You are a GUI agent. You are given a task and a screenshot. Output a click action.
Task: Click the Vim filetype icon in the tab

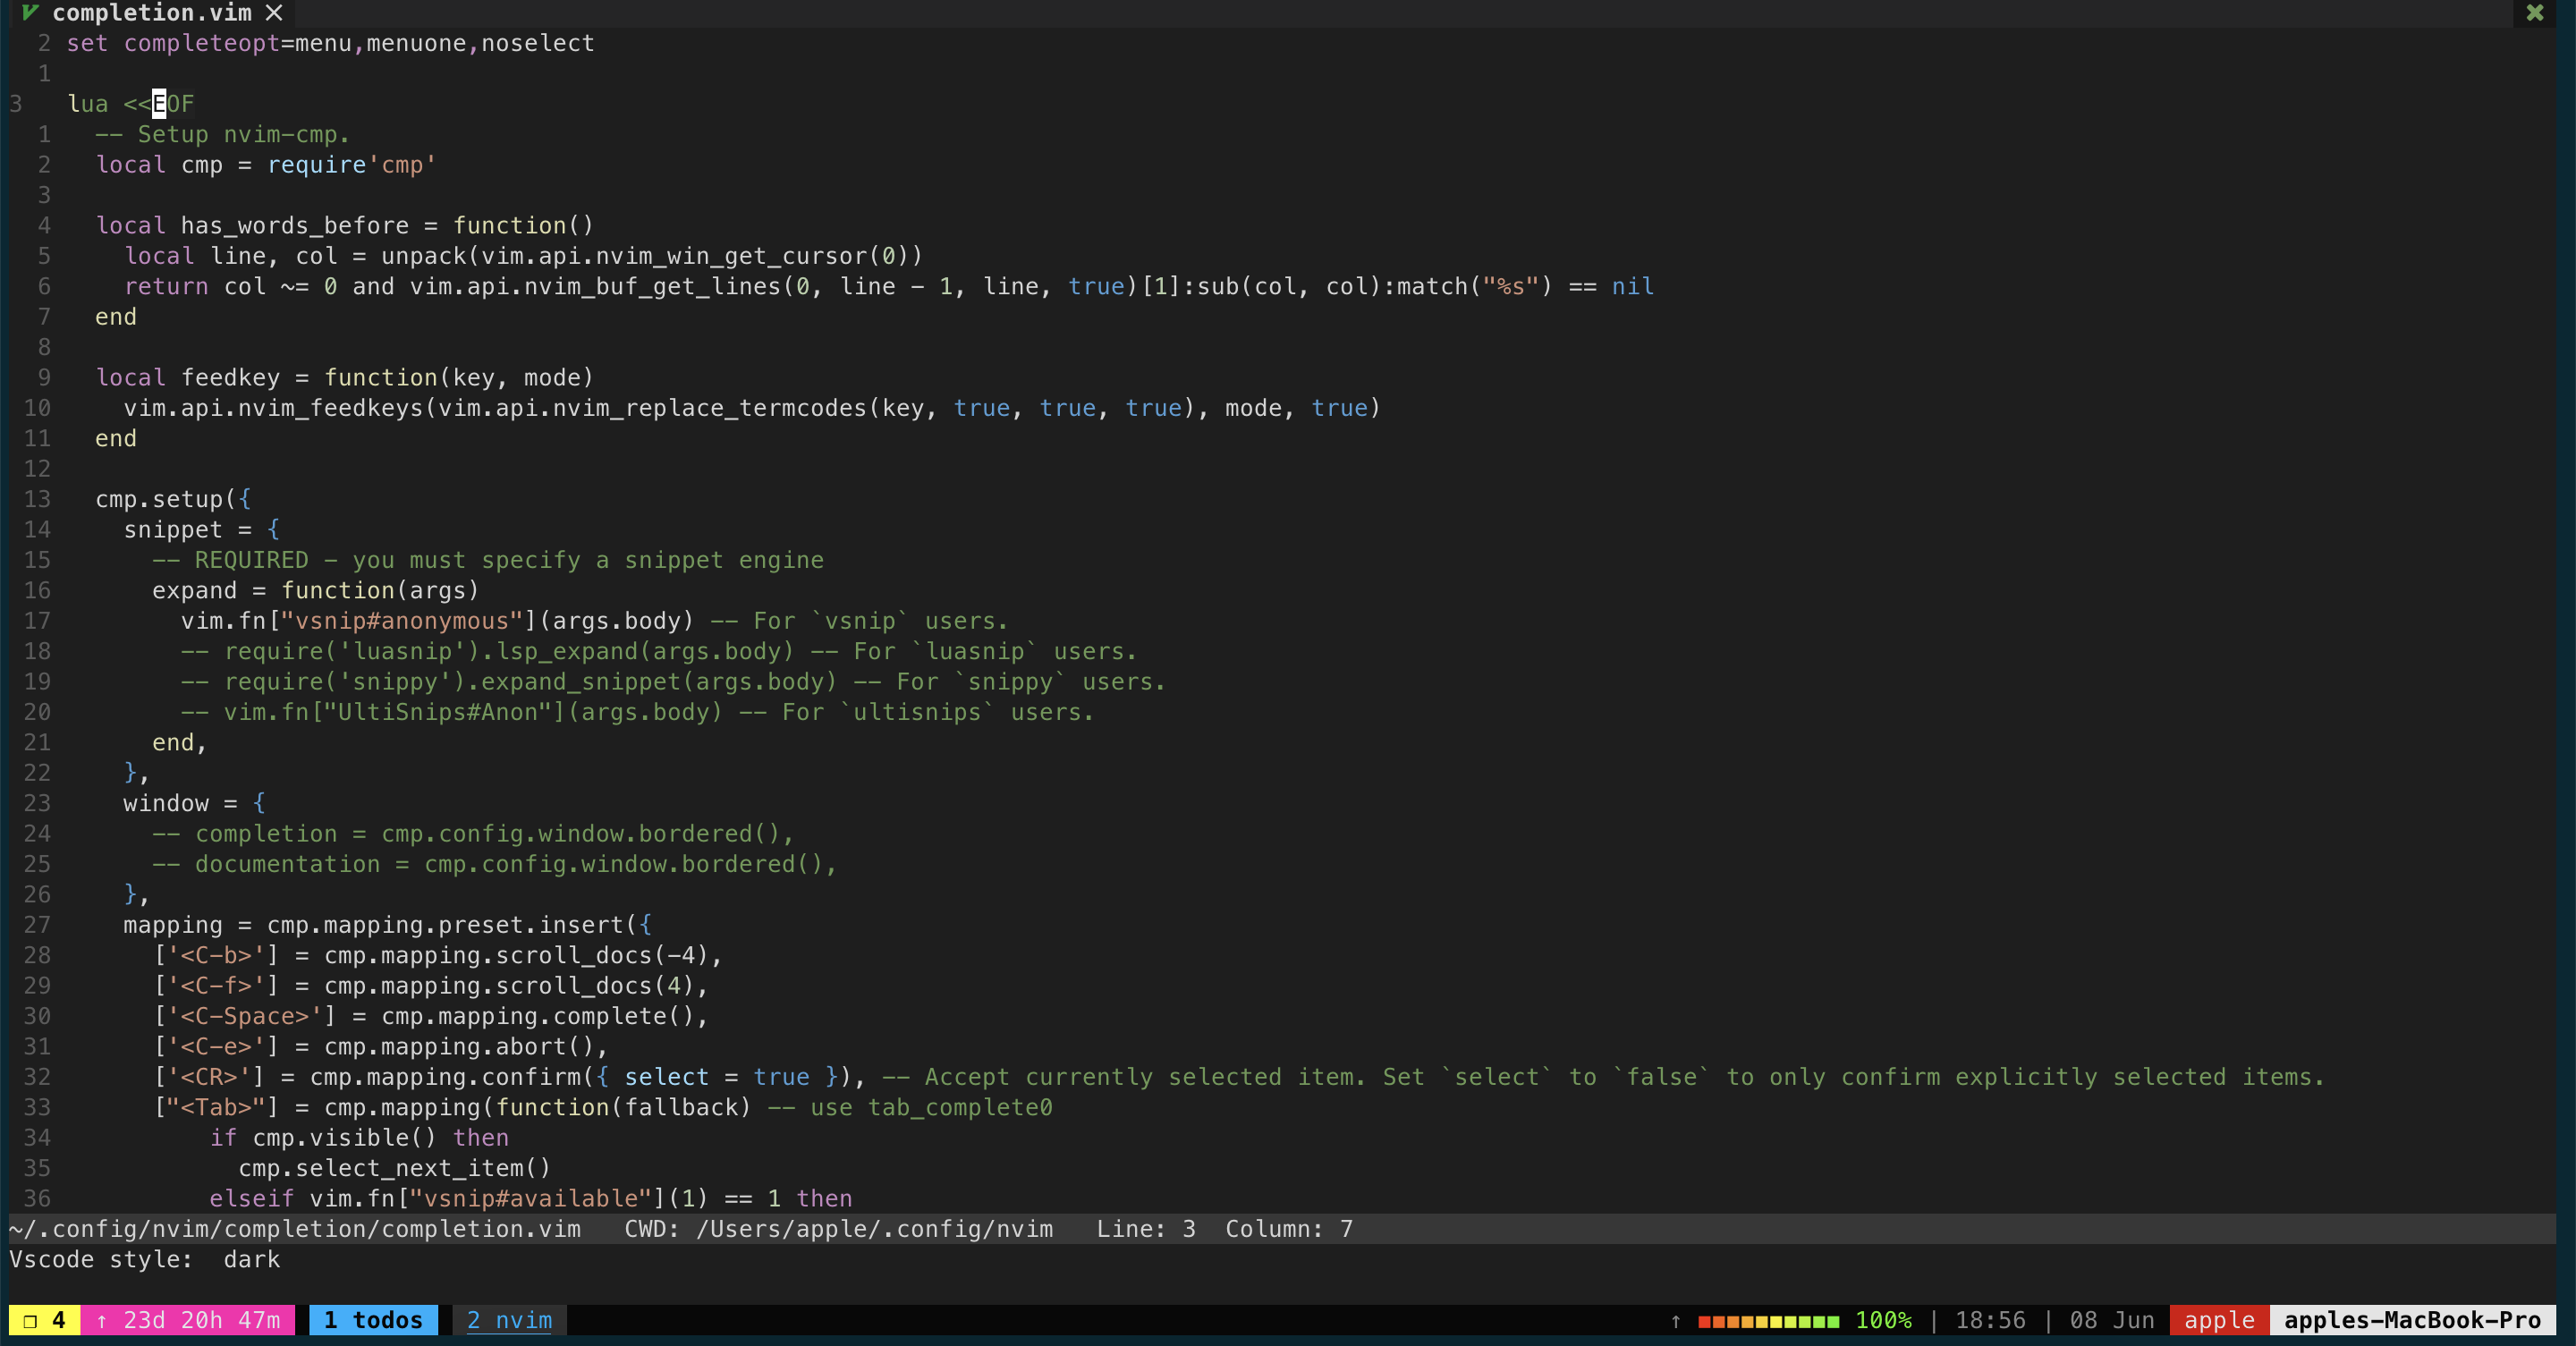point(30,12)
